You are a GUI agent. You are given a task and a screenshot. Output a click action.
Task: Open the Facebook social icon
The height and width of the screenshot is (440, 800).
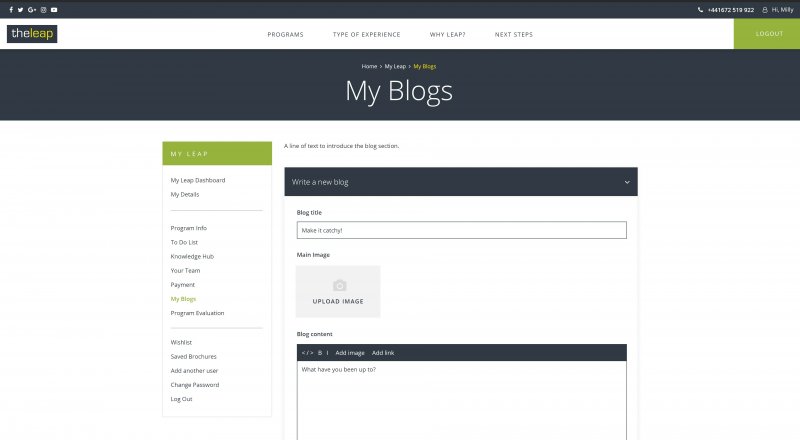[x=11, y=9]
